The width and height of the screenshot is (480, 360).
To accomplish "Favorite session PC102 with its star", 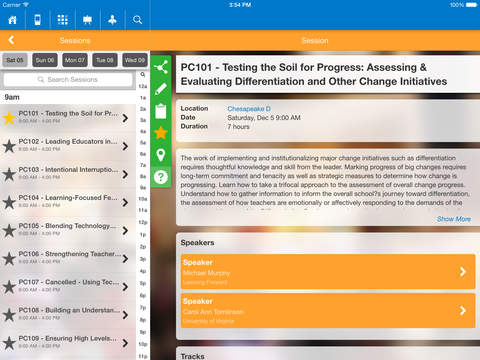I will pyautogui.click(x=9, y=146).
